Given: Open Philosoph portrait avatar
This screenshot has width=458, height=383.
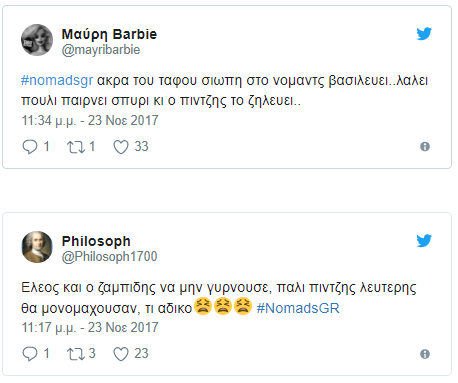Looking at the screenshot, I should [x=37, y=247].
